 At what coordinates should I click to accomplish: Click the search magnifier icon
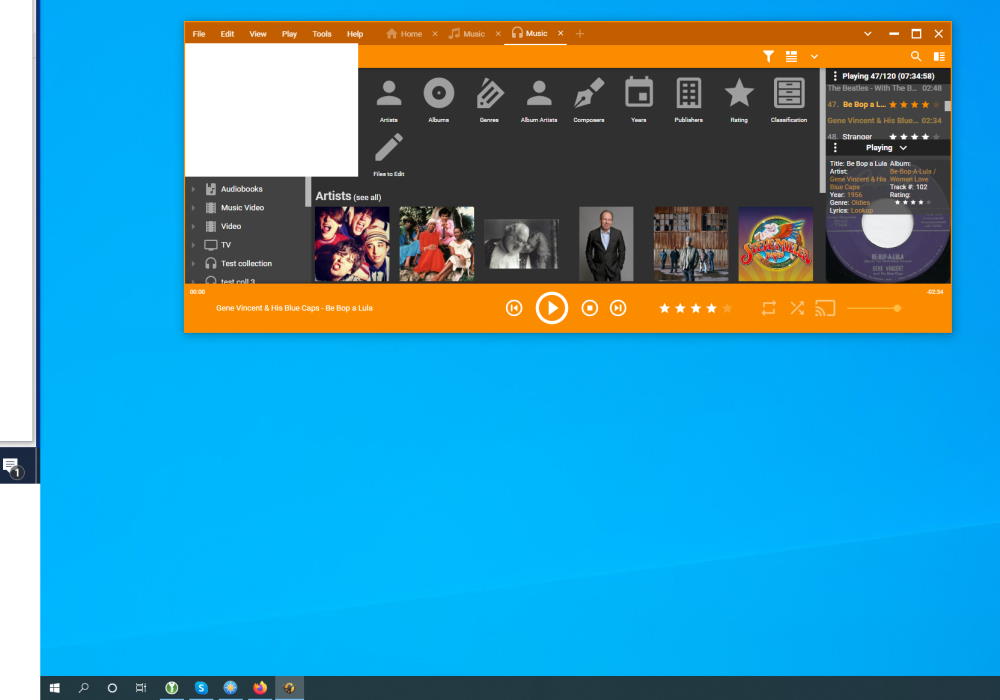(916, 57)
